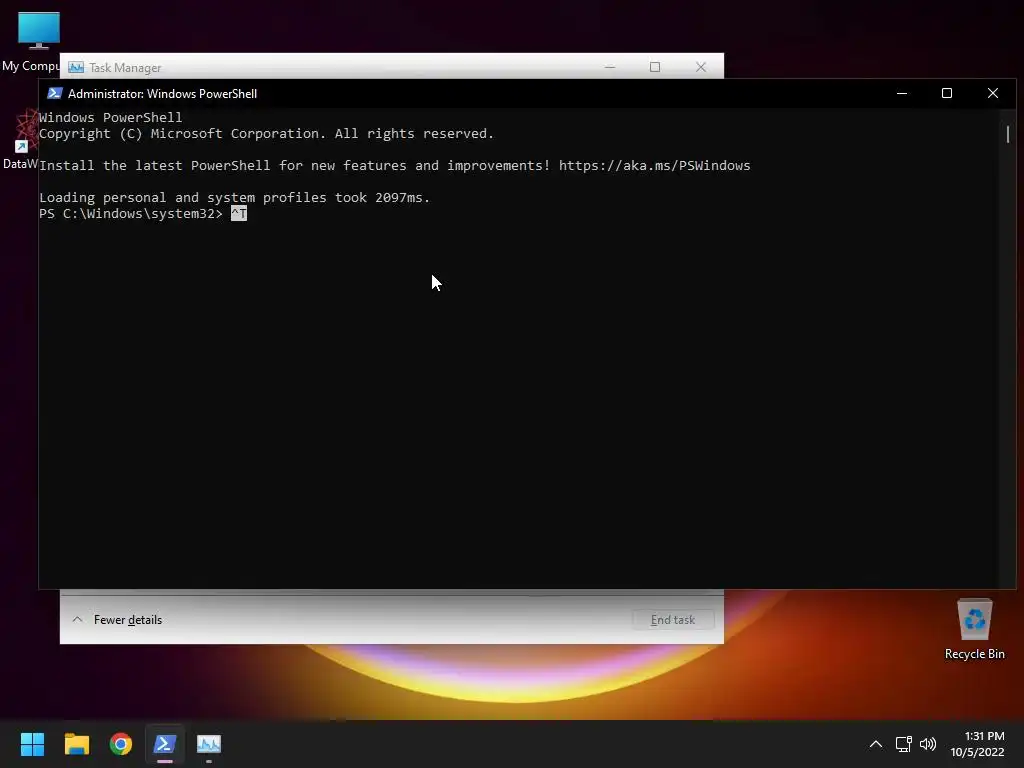
Task: Click the Copyright Microsoft Corporation line
Action: (x=266, y=133)
